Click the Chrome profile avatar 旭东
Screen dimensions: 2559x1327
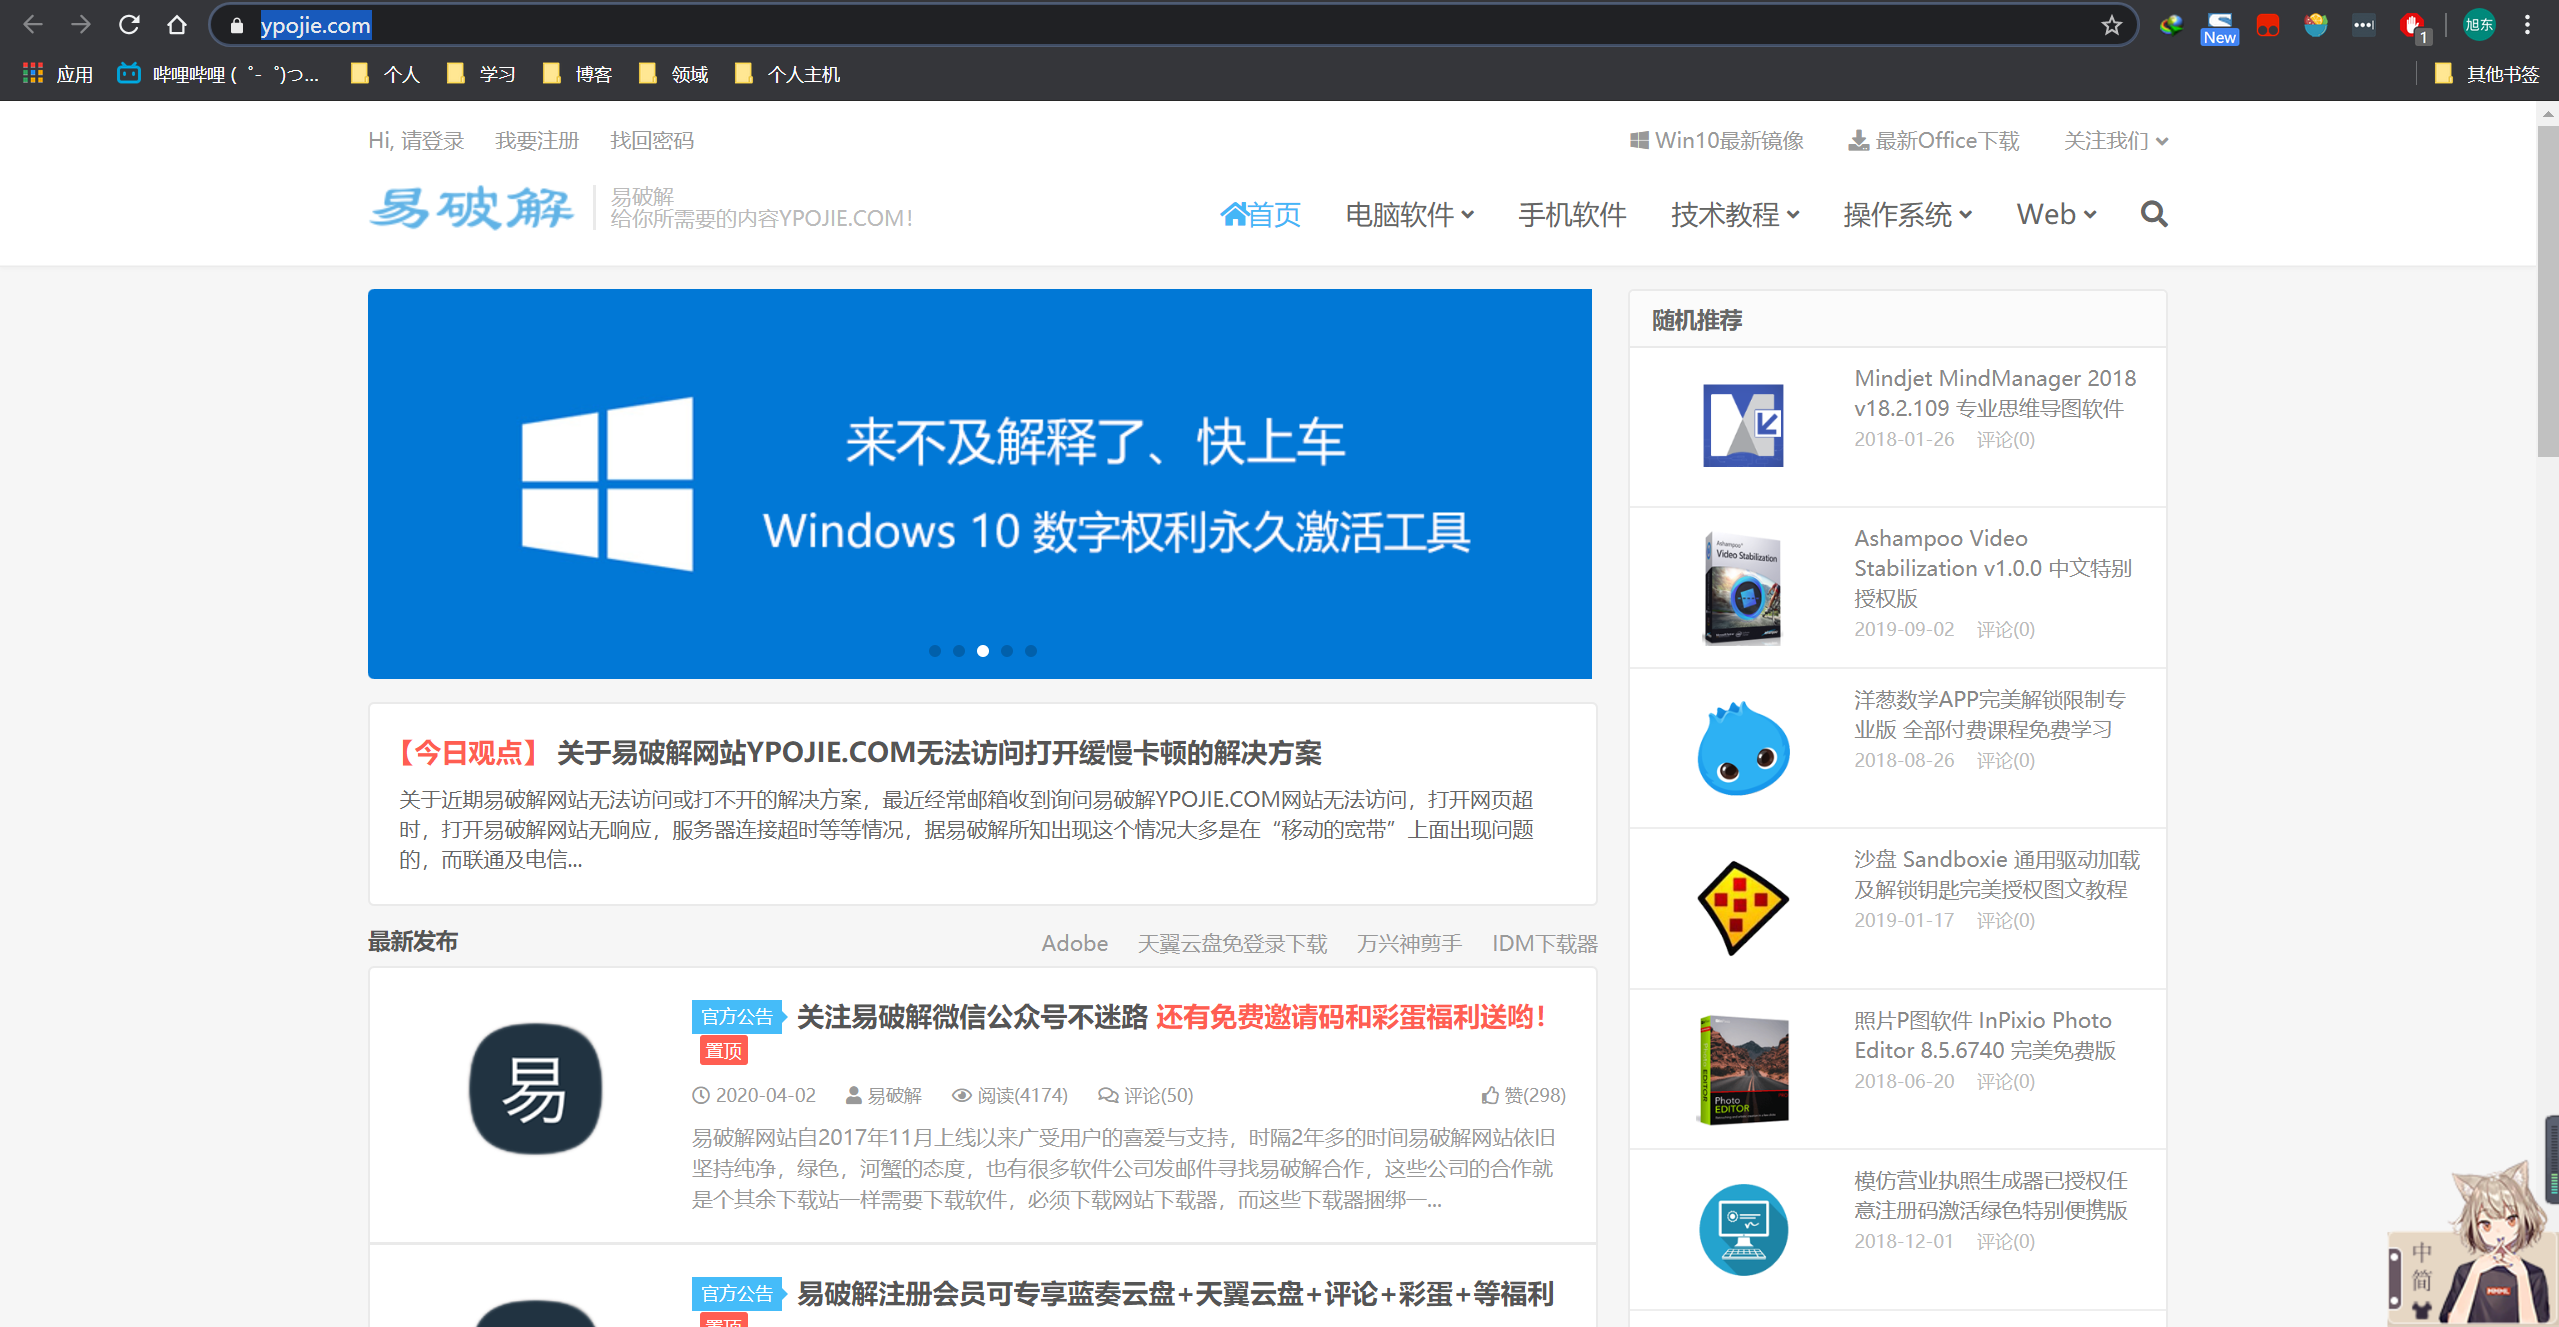click(2480, 25)
